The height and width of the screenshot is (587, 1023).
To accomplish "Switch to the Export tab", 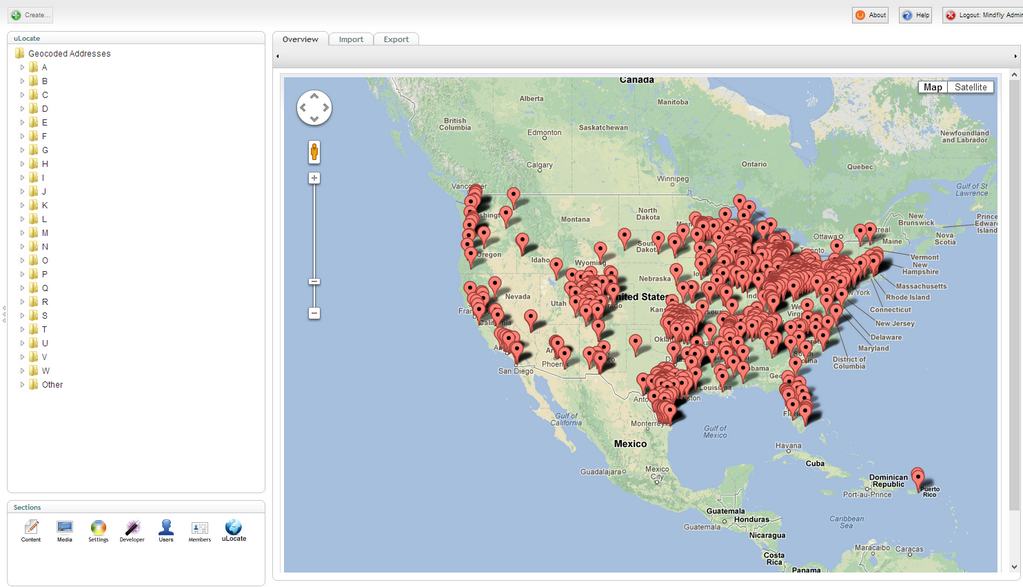I will click(x=396, y=39).
